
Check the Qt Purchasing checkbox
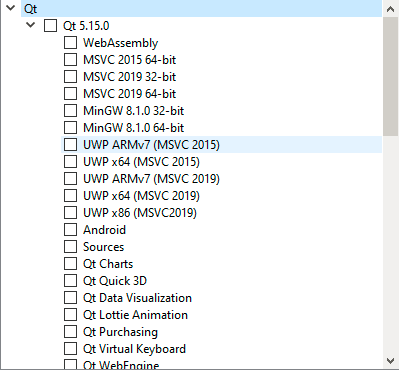[x=70, y=332]
